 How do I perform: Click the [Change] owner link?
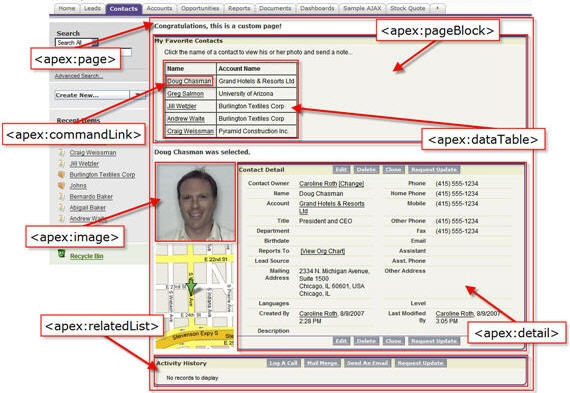click(351, 184)
